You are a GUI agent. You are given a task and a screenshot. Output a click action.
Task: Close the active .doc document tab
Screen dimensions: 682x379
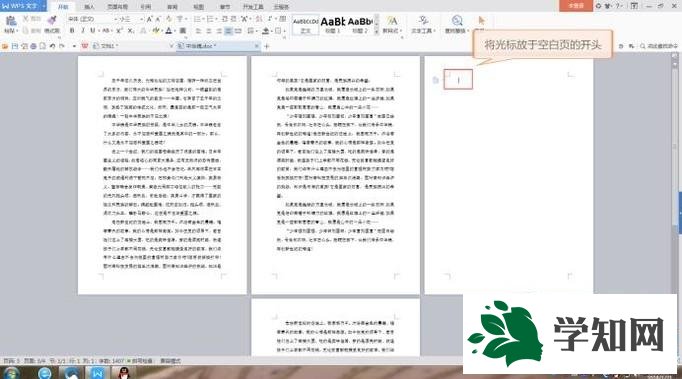[x=257, y=46]
